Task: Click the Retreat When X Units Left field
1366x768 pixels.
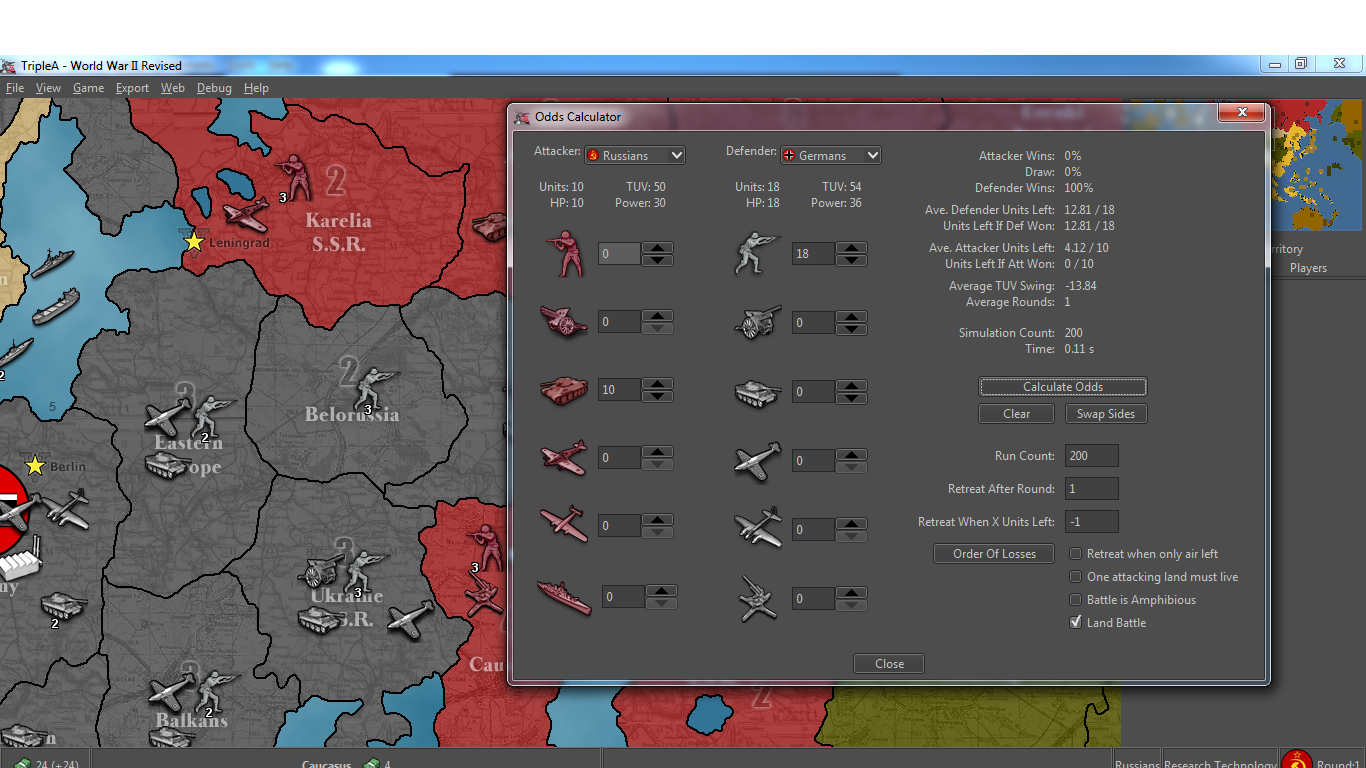Action: click(1091, 522)
